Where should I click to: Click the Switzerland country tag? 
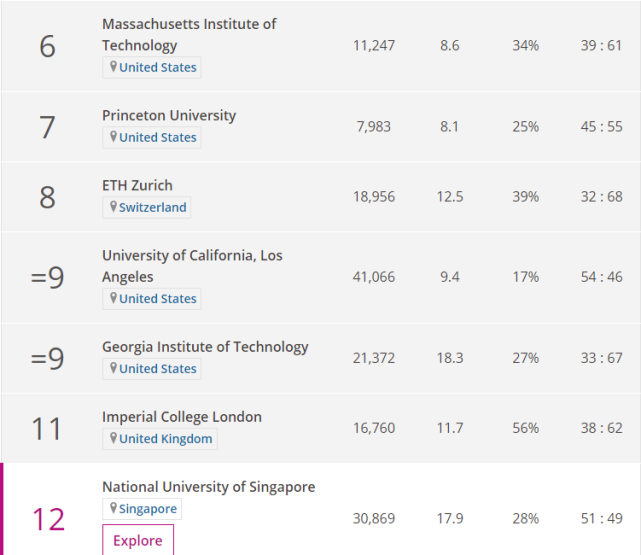[x=152, y=207]
